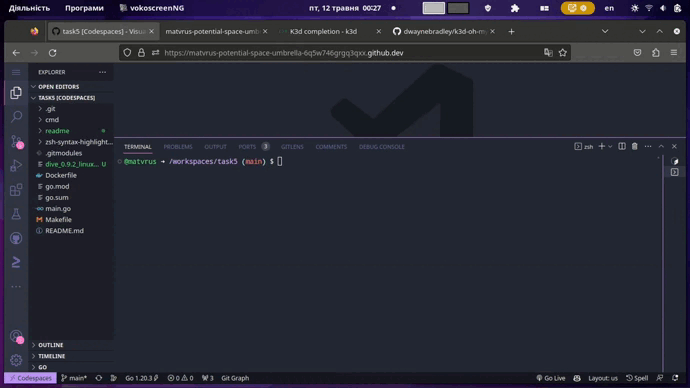Open the main.go file
The width and height of the screenshot is (690, 388).
click(58, 209)
